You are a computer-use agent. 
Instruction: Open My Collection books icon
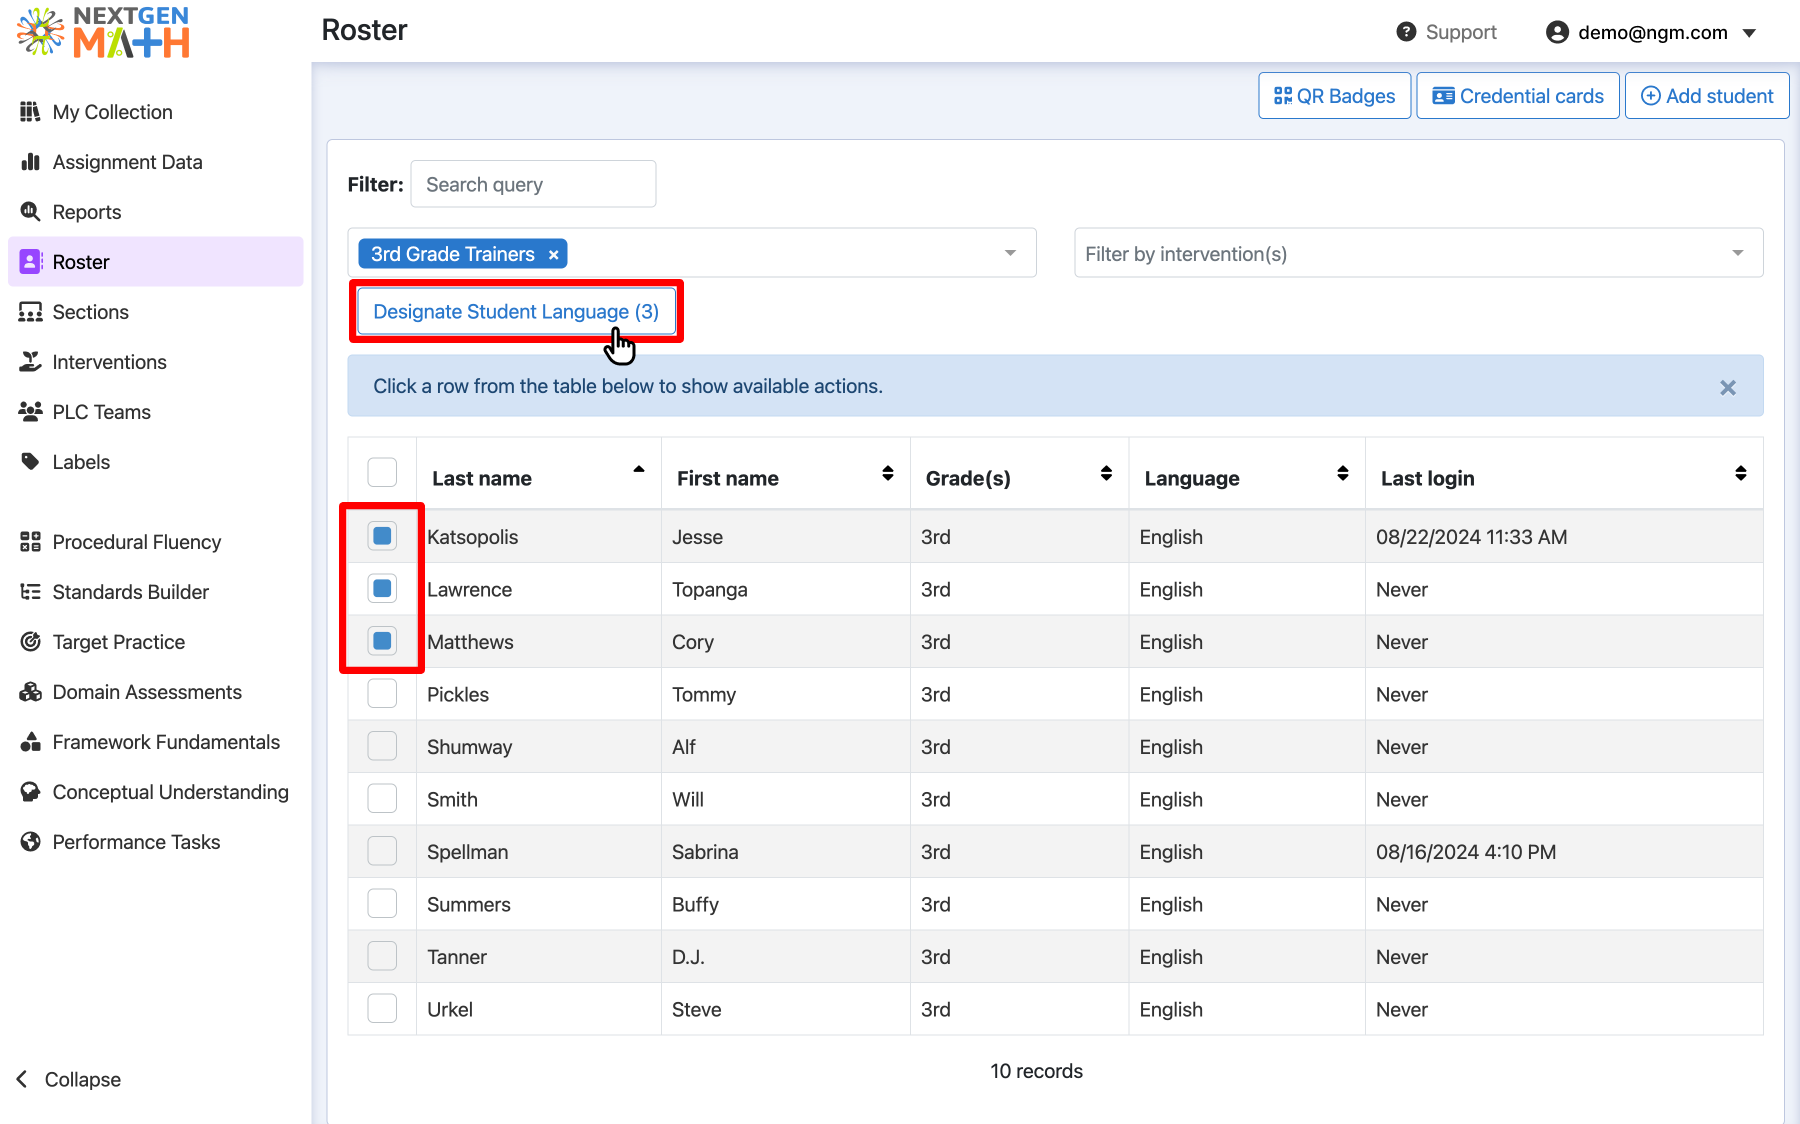(30, 112)
